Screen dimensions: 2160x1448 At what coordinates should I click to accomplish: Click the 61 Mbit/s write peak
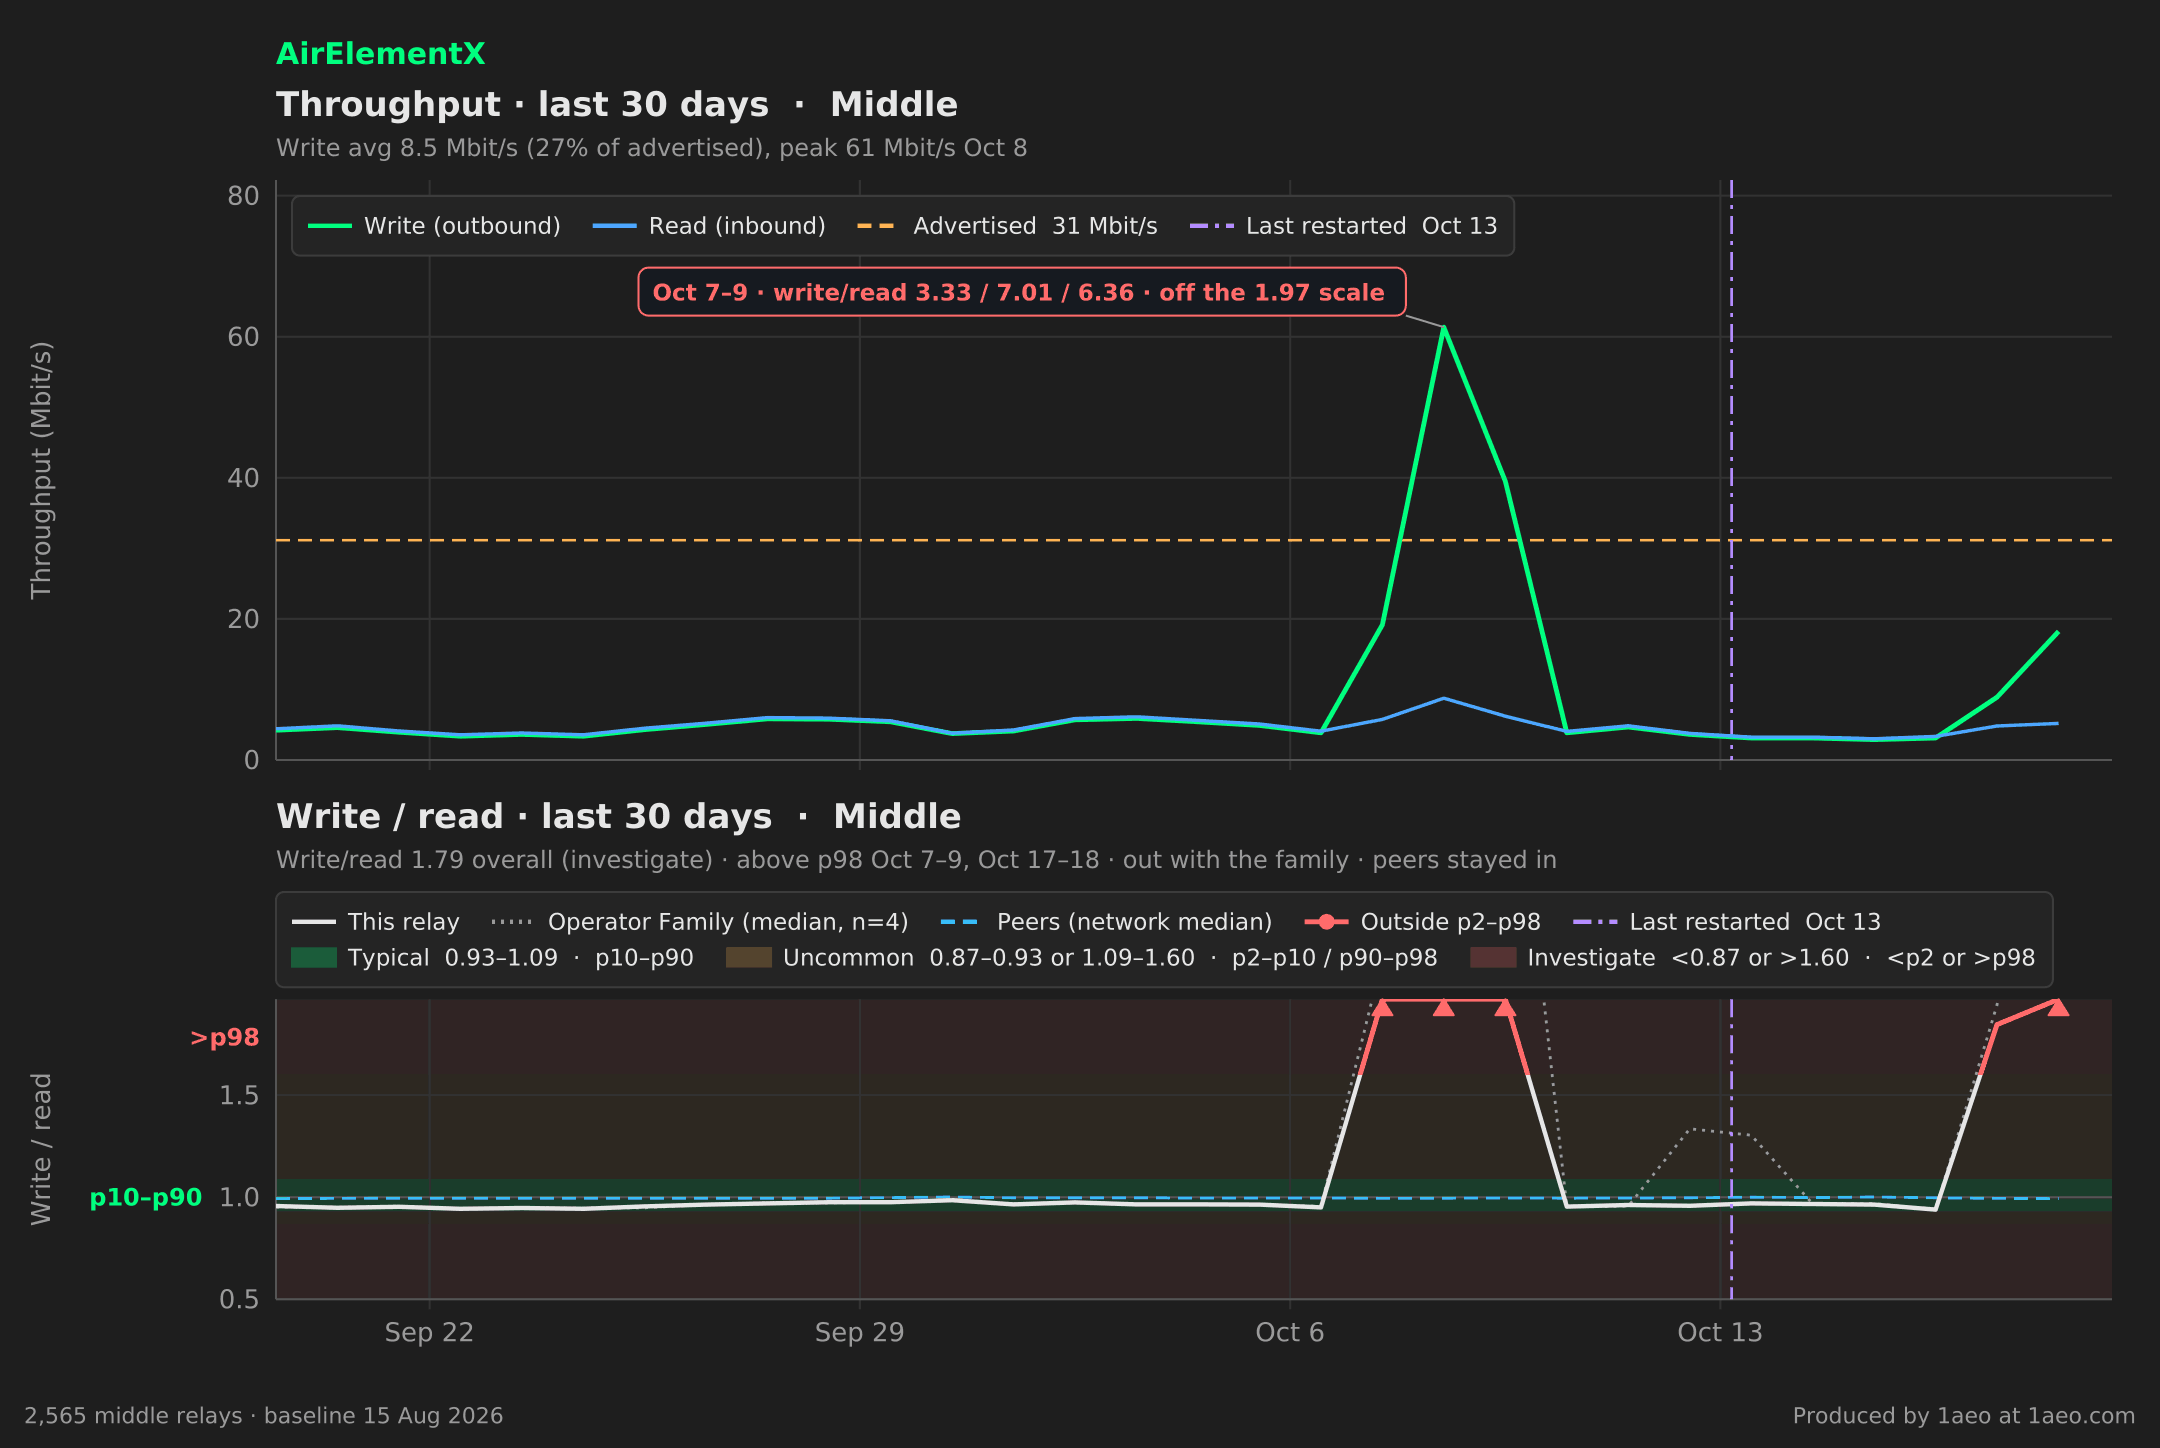1443,327
